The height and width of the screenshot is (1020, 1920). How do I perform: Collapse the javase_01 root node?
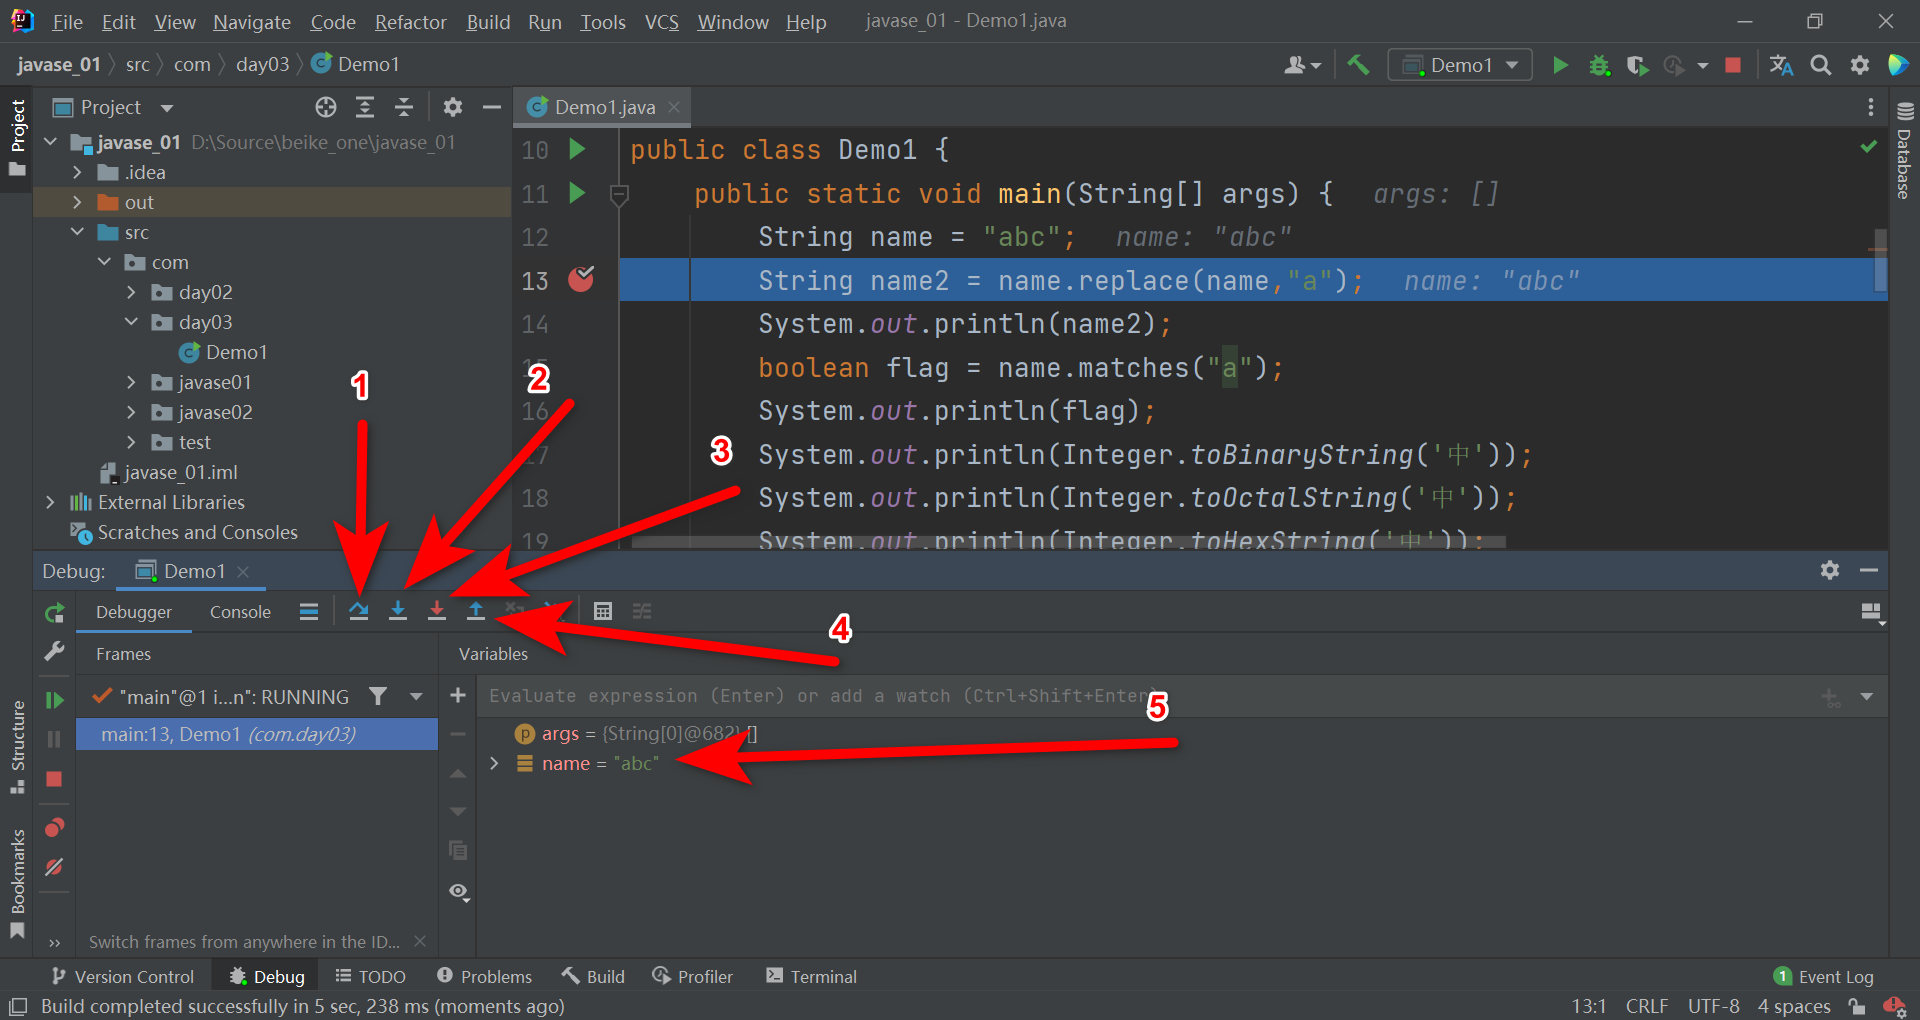(x=51, y=142)
